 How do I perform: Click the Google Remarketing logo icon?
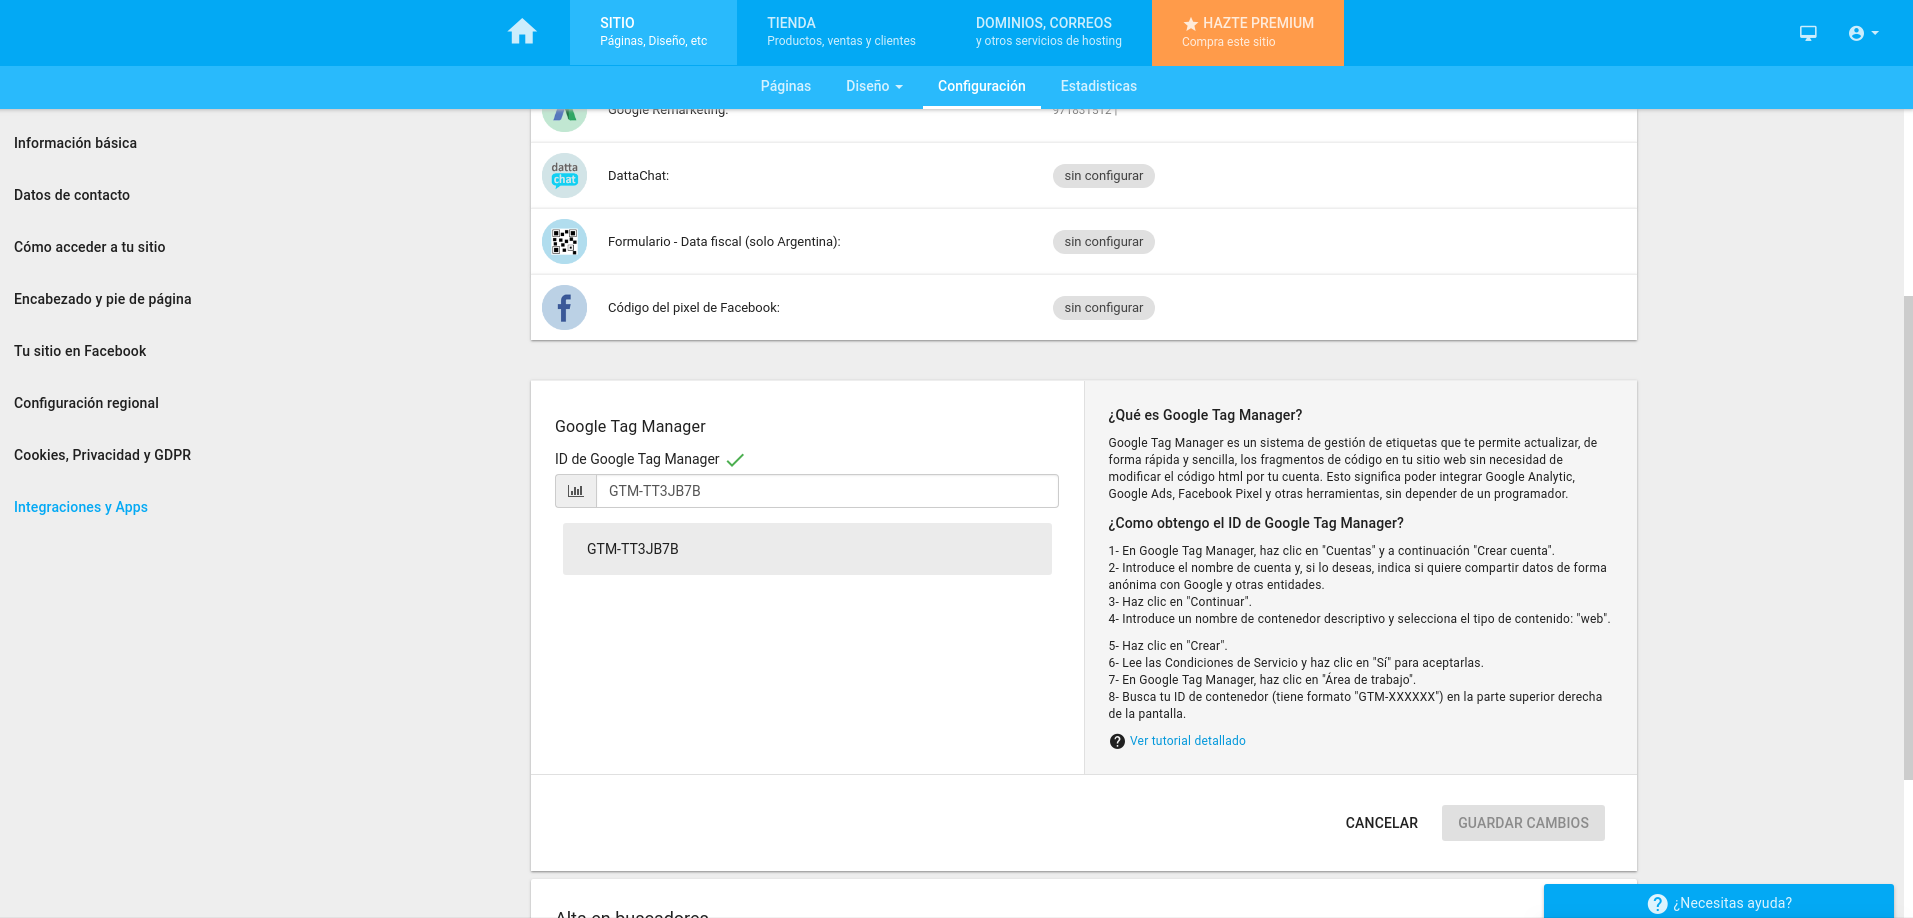coord(564,118)
